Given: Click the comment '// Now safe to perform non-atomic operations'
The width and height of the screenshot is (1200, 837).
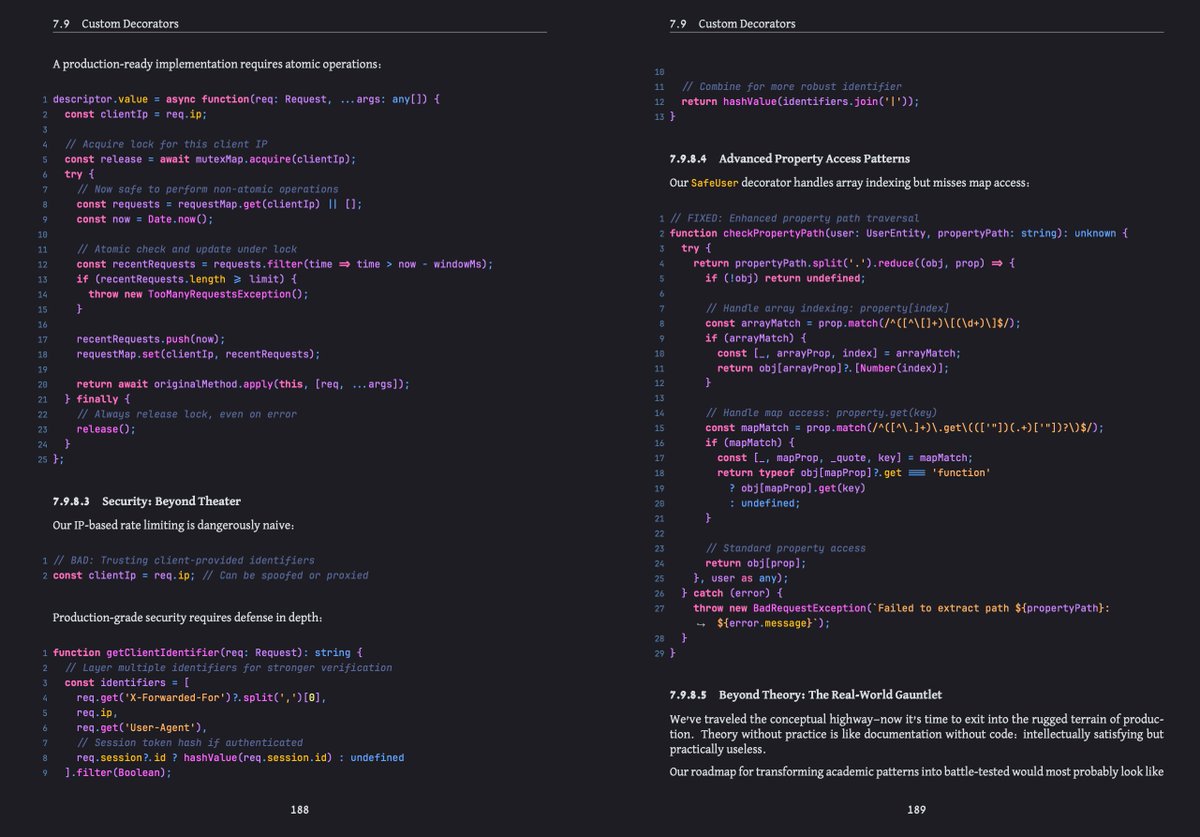Looking at the screenshot, I should pyautogui.click(x=208, y=189).
